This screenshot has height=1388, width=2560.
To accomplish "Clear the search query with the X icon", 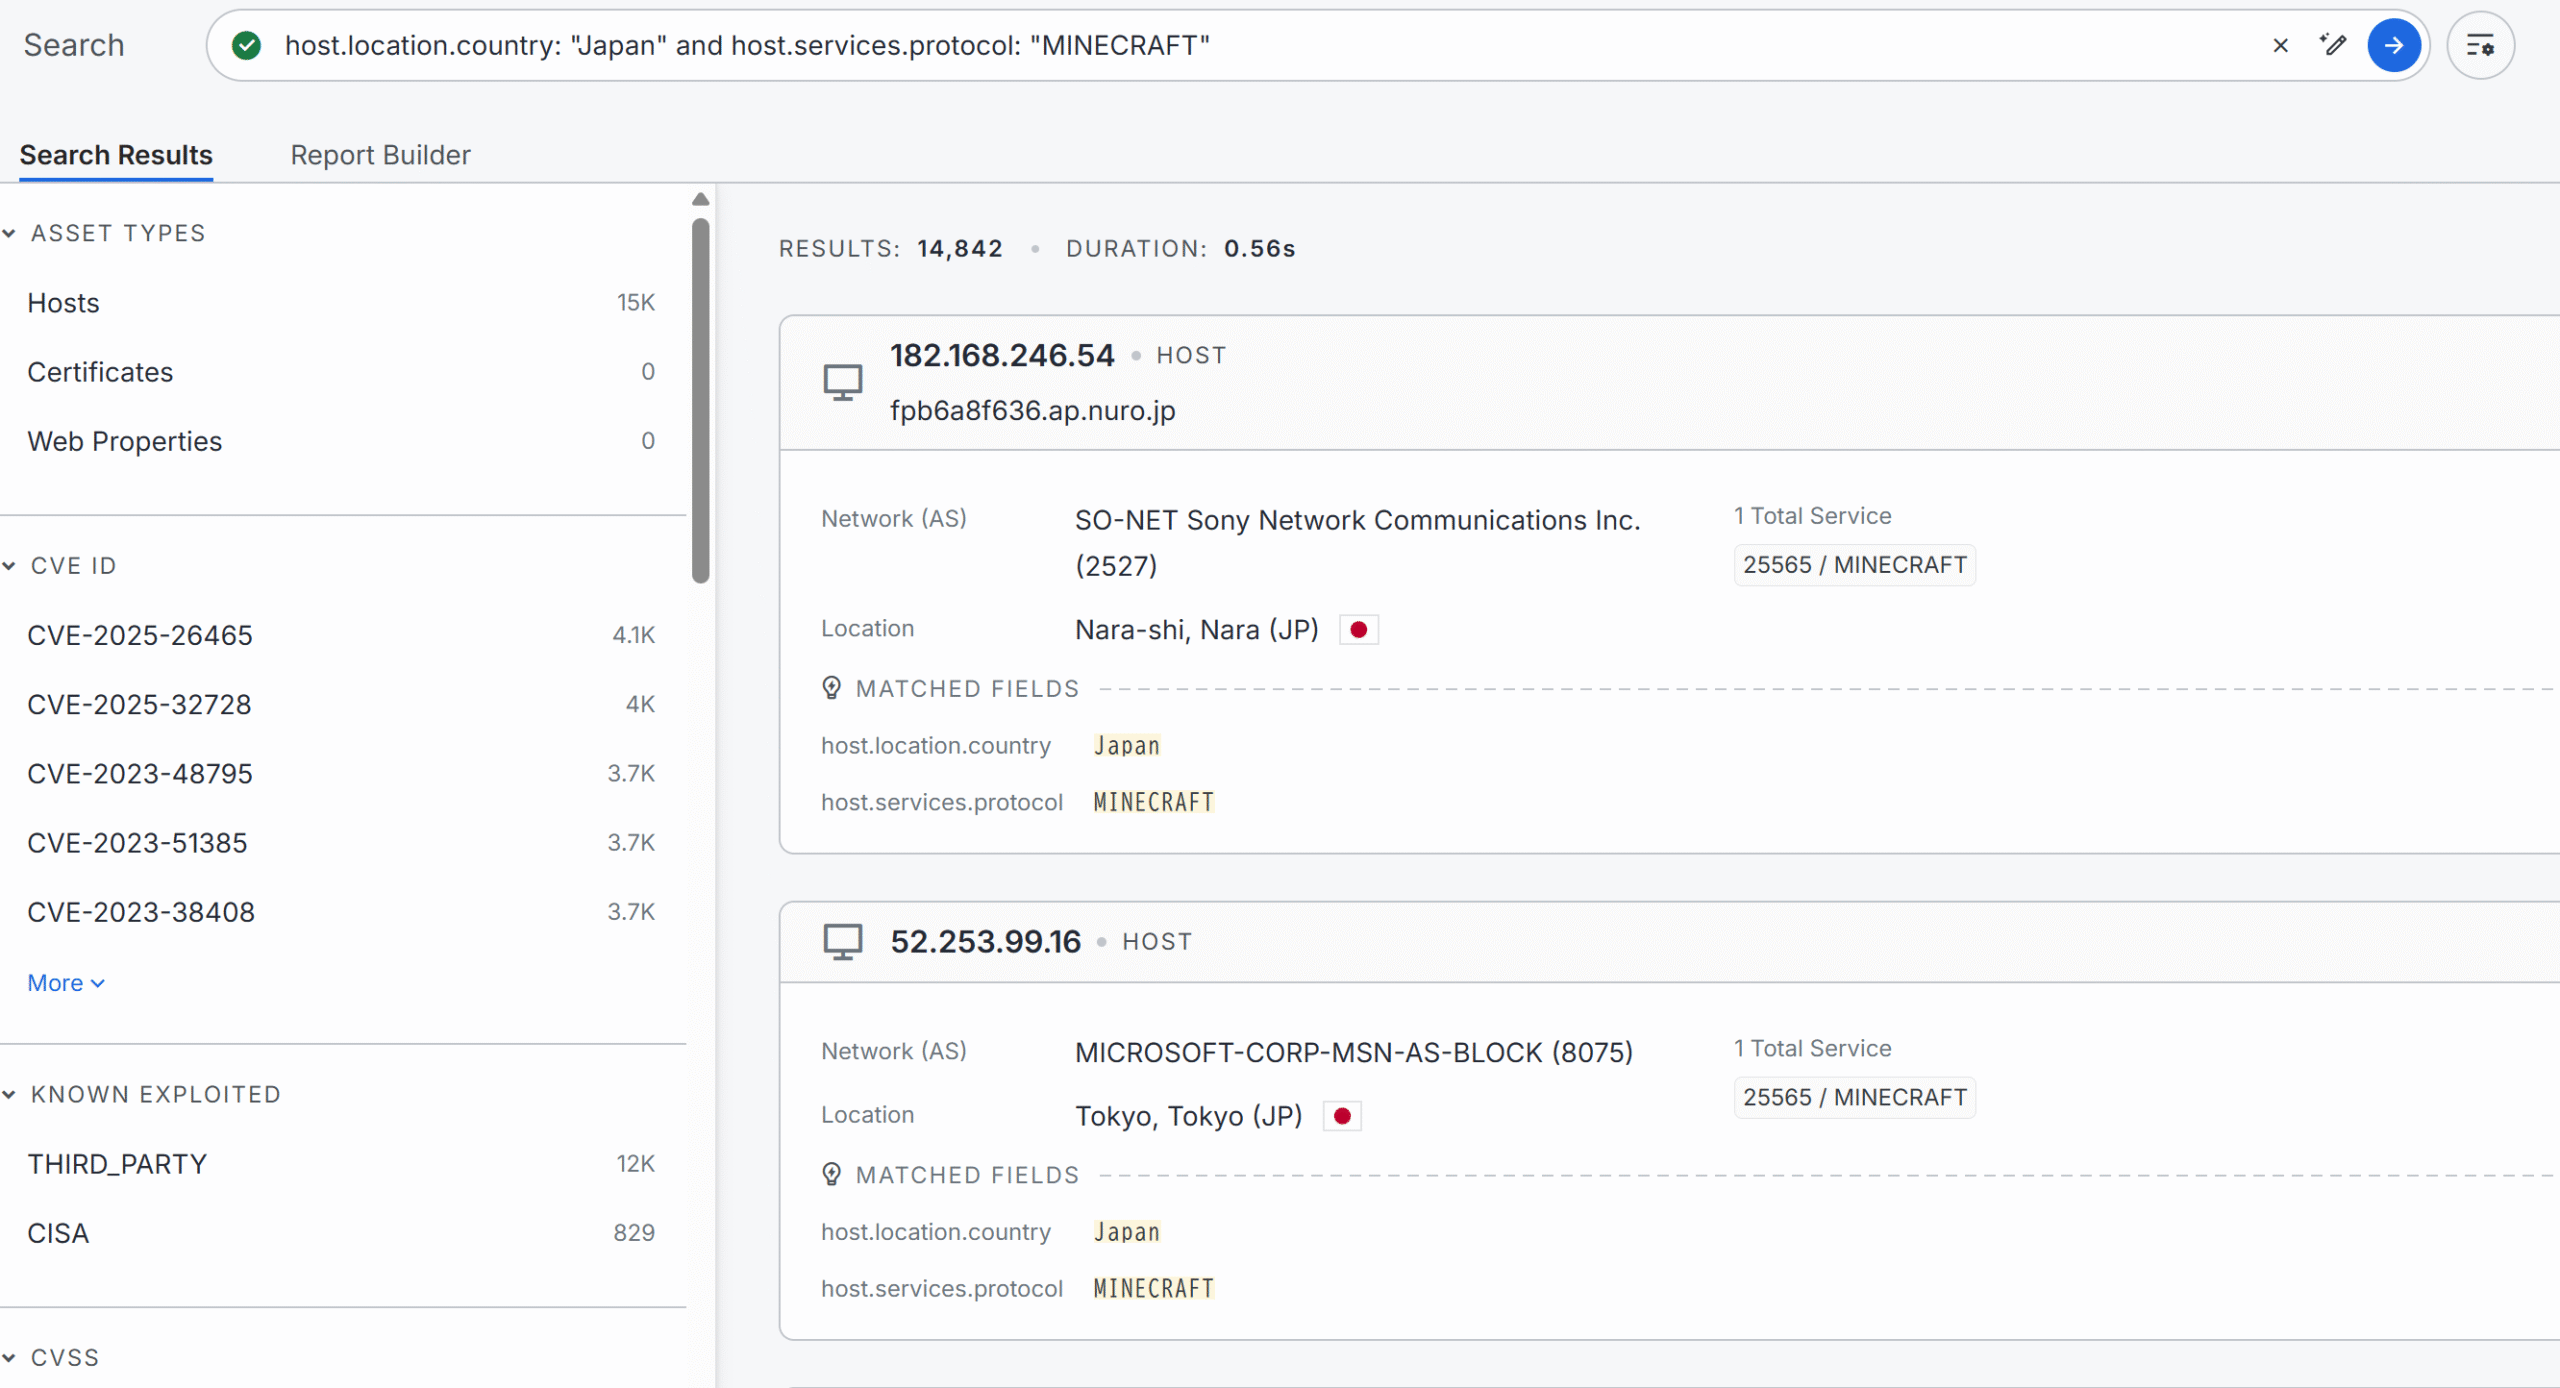I will 2280,45.
